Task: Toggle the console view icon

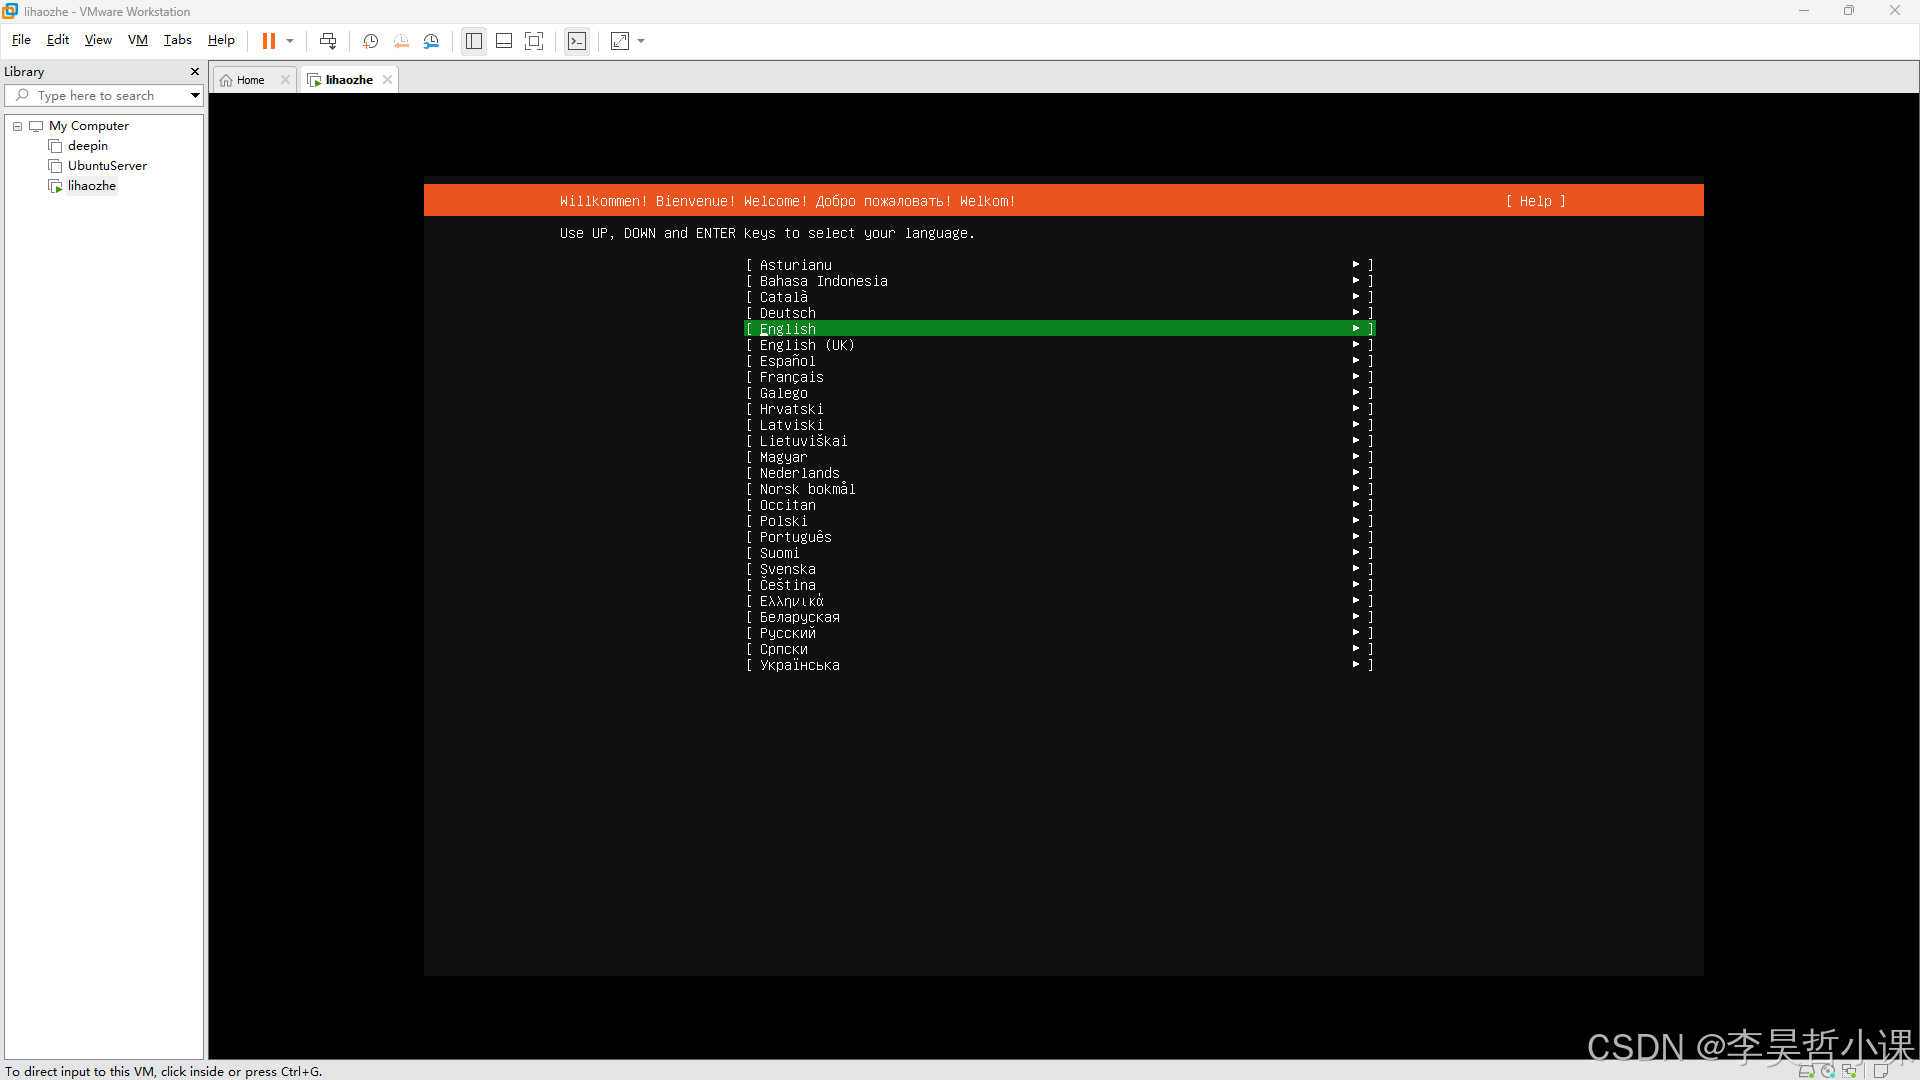Action: click(x=577, y=41)
